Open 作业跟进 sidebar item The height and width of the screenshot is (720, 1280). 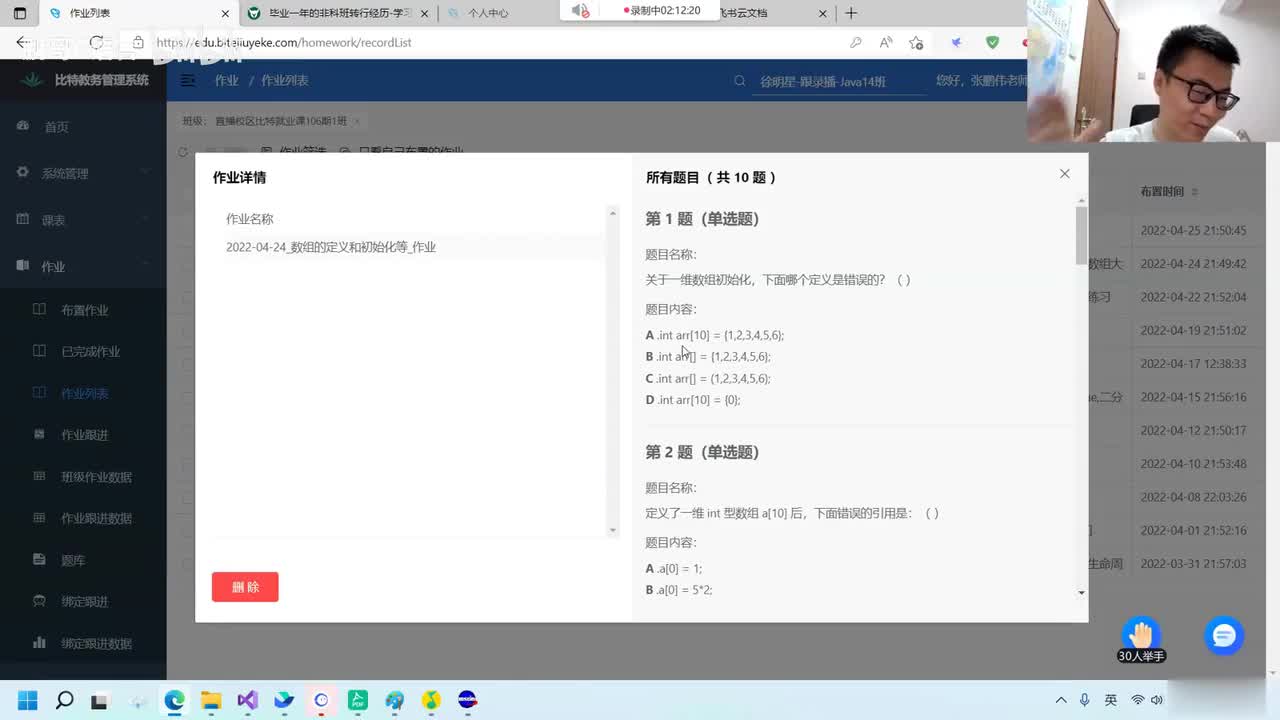[x=84, y=435]
